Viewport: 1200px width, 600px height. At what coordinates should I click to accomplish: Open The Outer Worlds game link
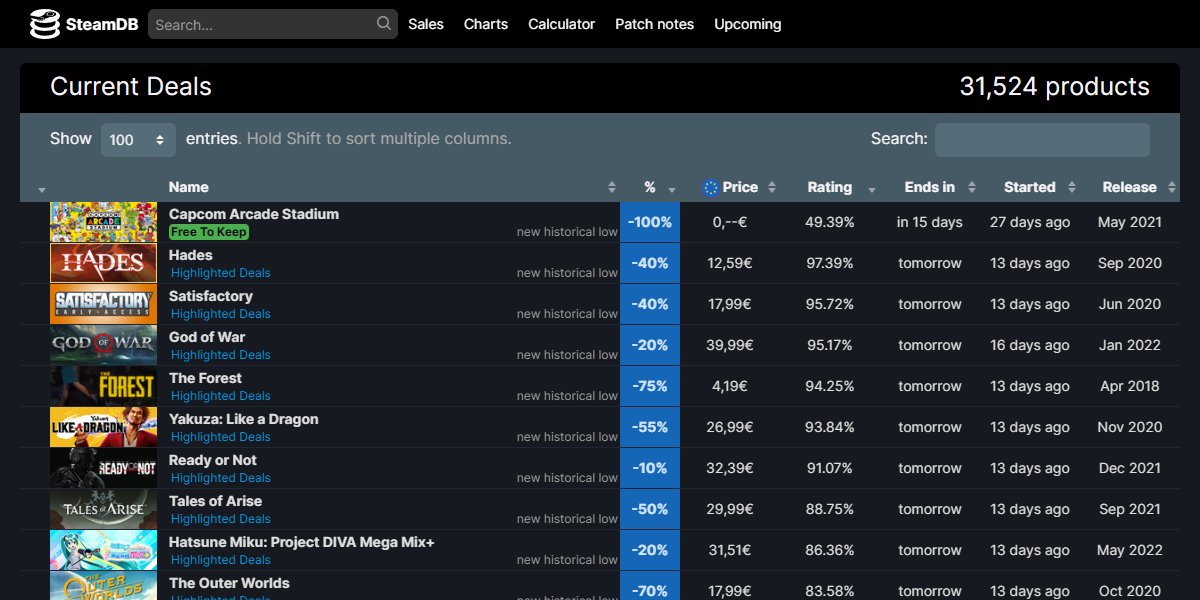tap(229, 583)
